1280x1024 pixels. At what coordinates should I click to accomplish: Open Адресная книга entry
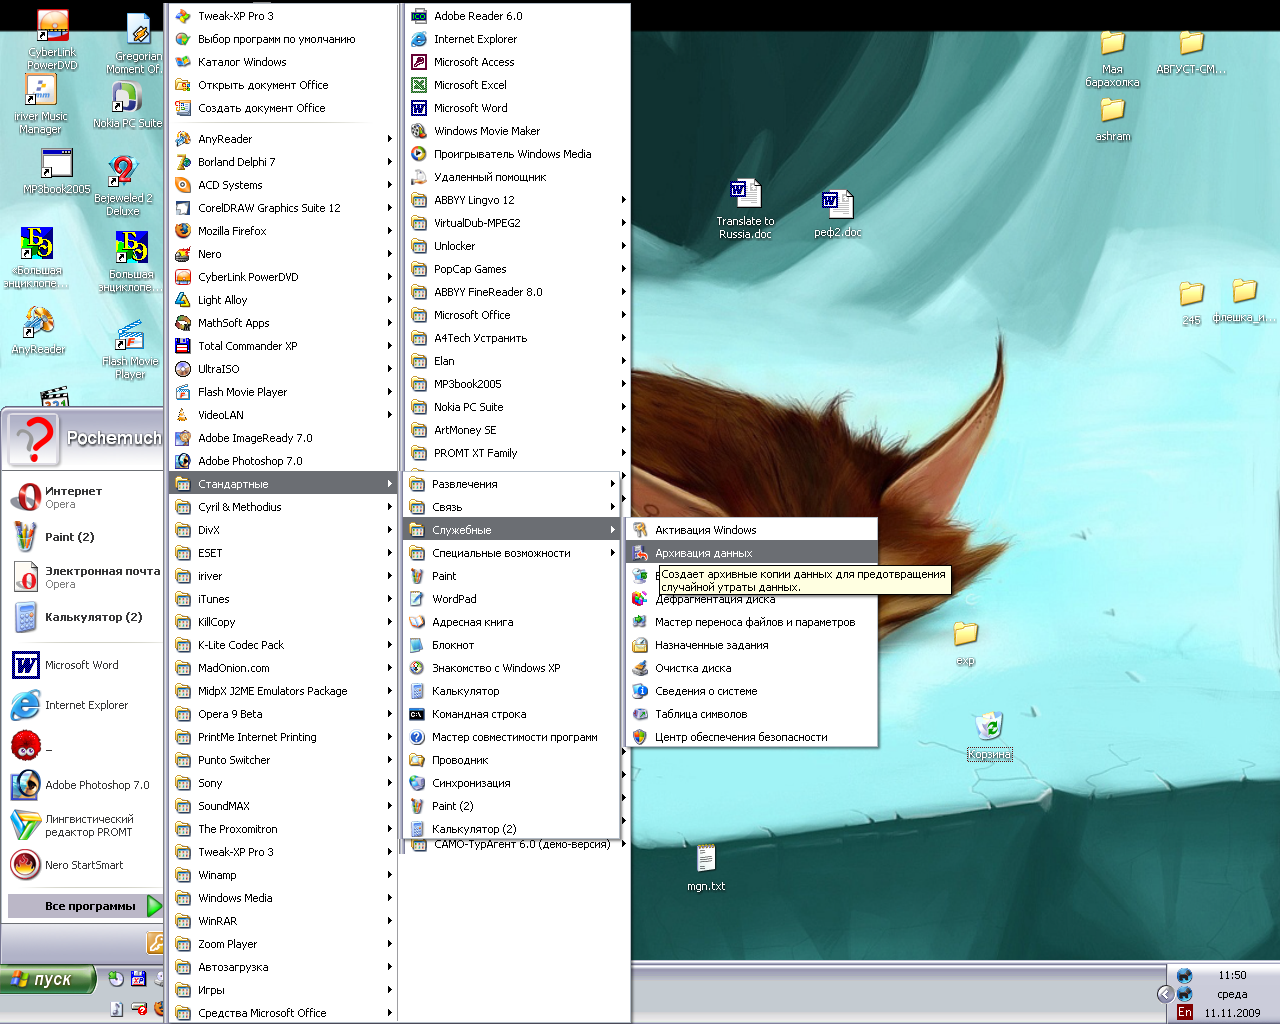point(512,622)
